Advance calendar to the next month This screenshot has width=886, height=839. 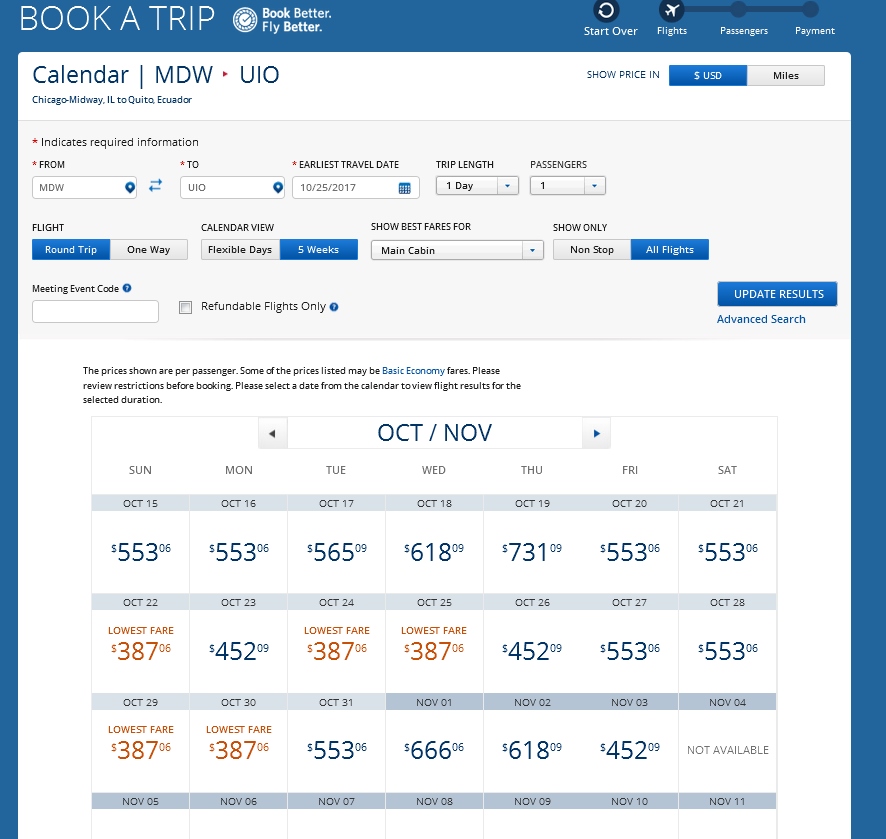tap(596, 434)
